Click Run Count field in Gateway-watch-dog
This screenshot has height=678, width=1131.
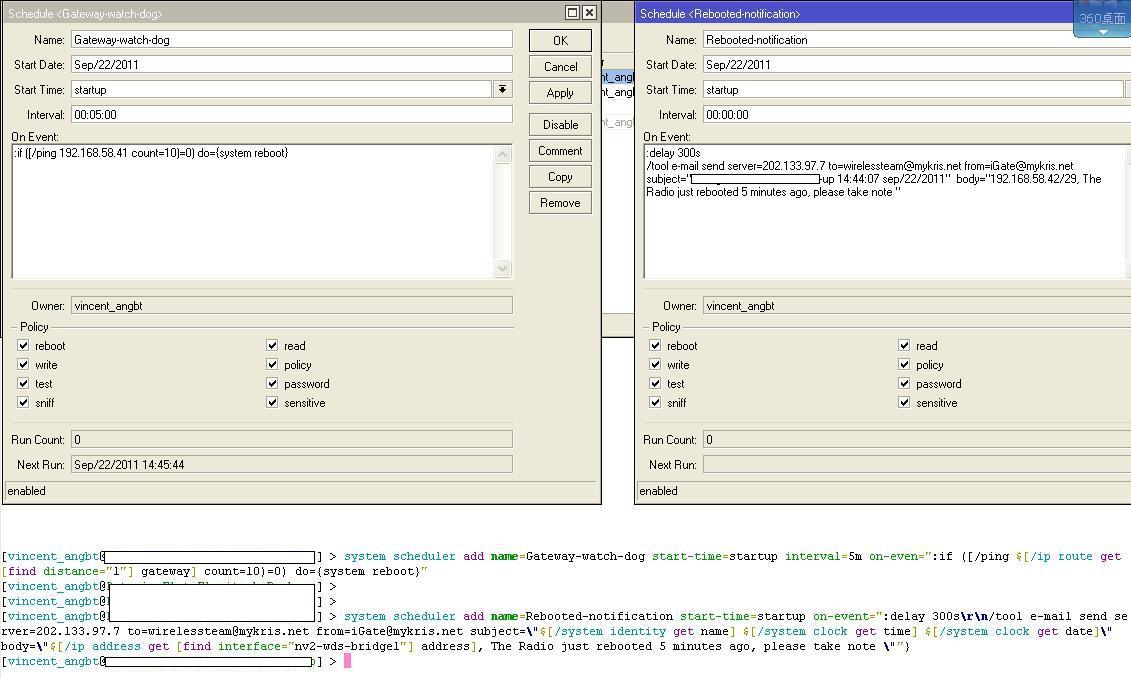click(x=292, y=439)
